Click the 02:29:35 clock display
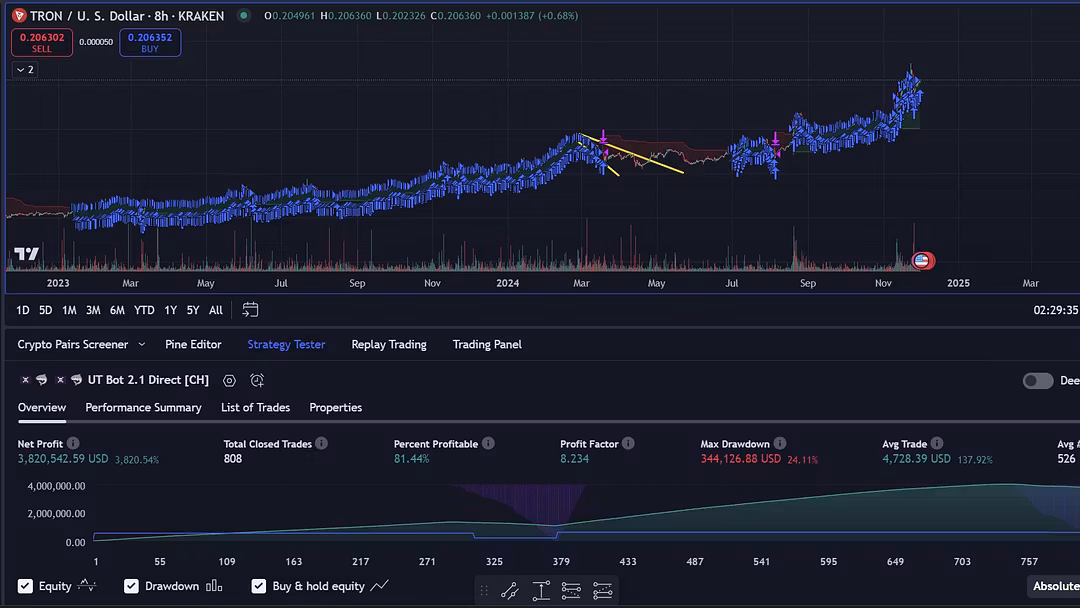Viewport: 1080px width, 608px height. 1056,310
